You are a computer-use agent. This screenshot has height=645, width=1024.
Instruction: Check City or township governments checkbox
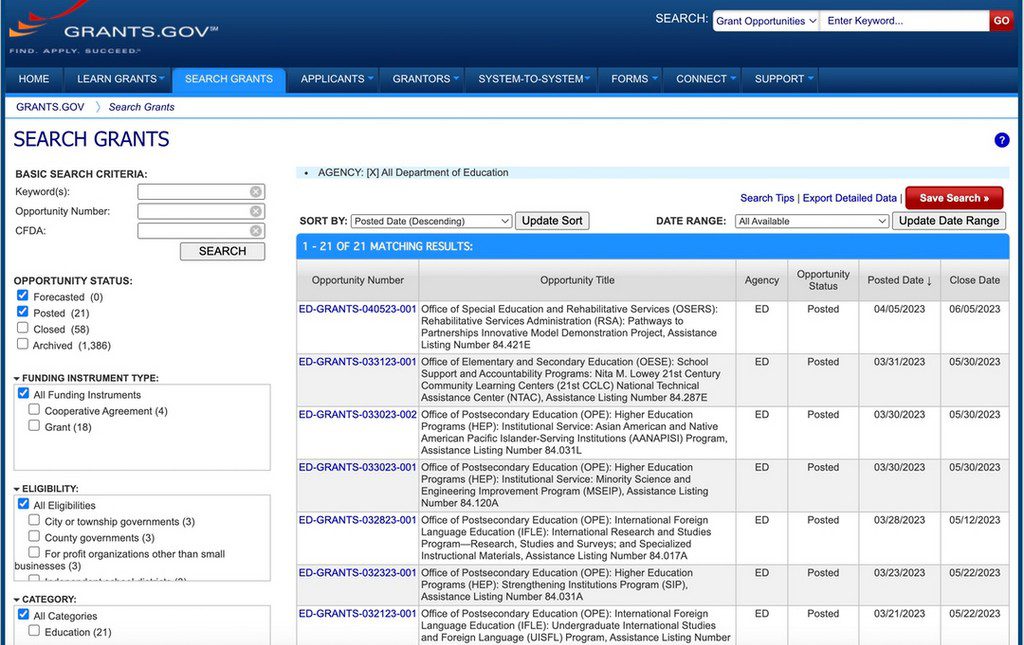34,520
